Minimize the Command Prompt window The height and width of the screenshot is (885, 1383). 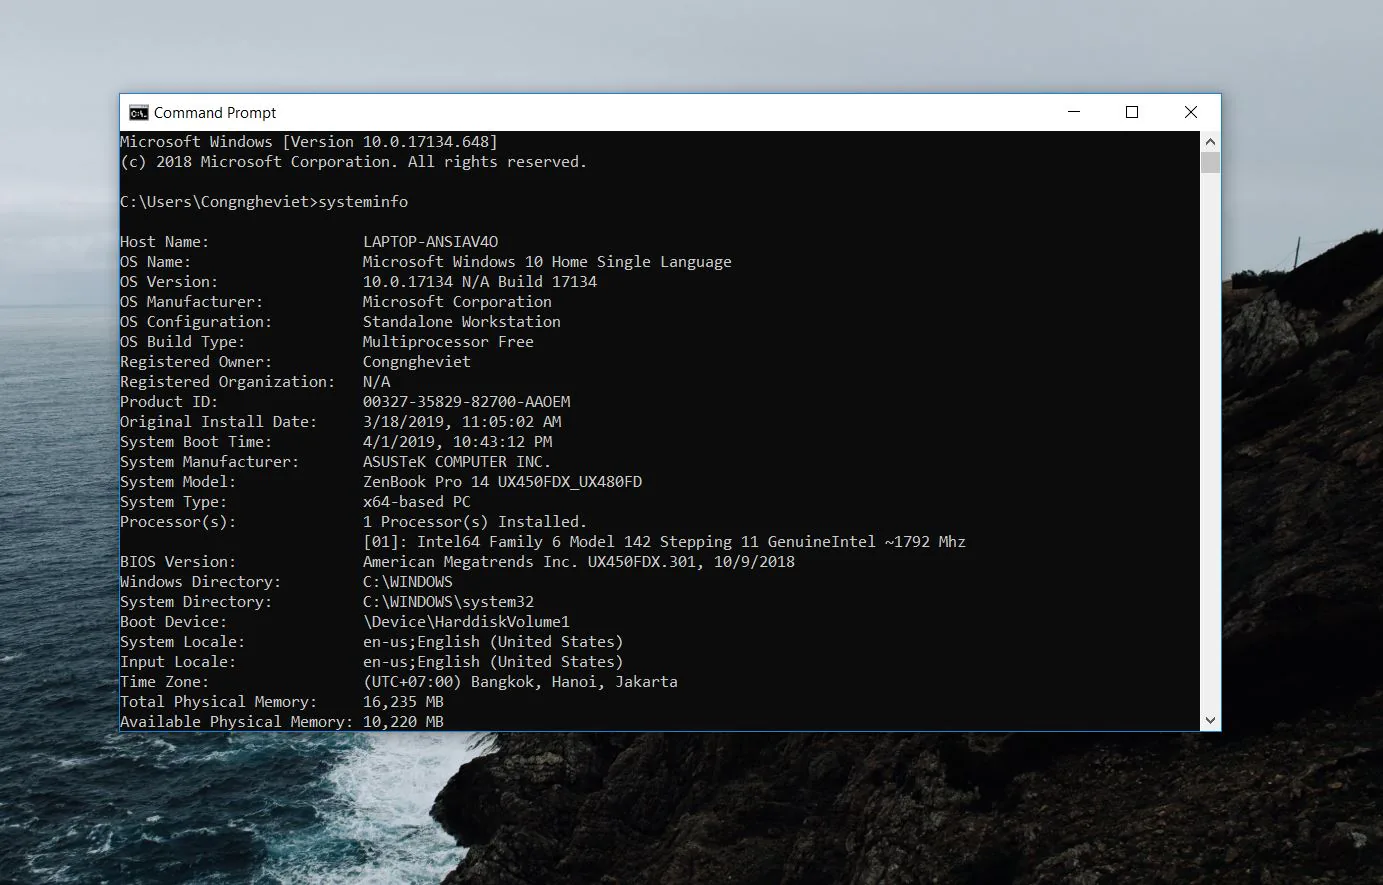point(1074,112)
